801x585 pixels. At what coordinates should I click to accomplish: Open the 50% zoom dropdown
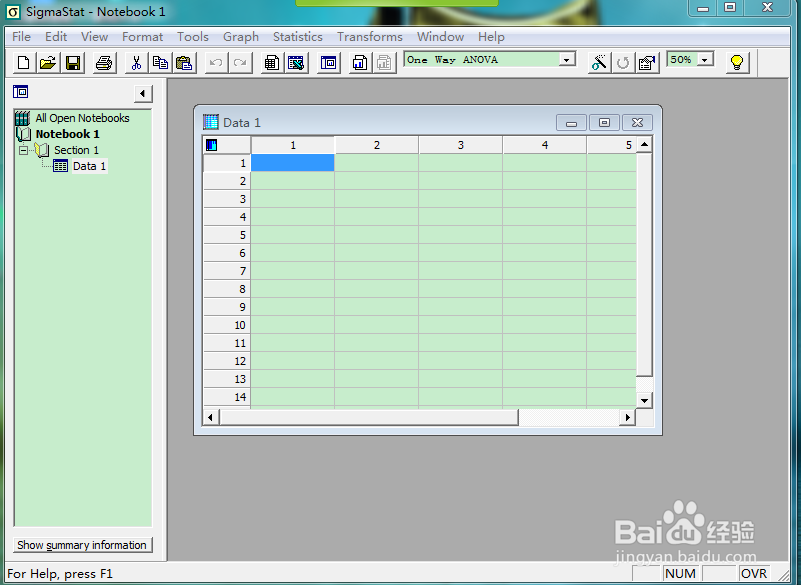click(x=705, y=60)
